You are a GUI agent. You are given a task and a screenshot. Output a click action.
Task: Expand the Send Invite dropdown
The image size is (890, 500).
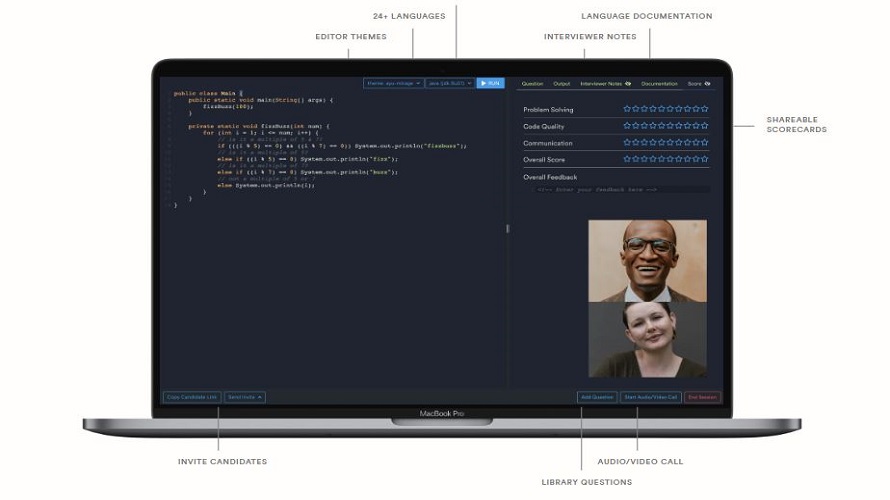(x=245, y=397)
